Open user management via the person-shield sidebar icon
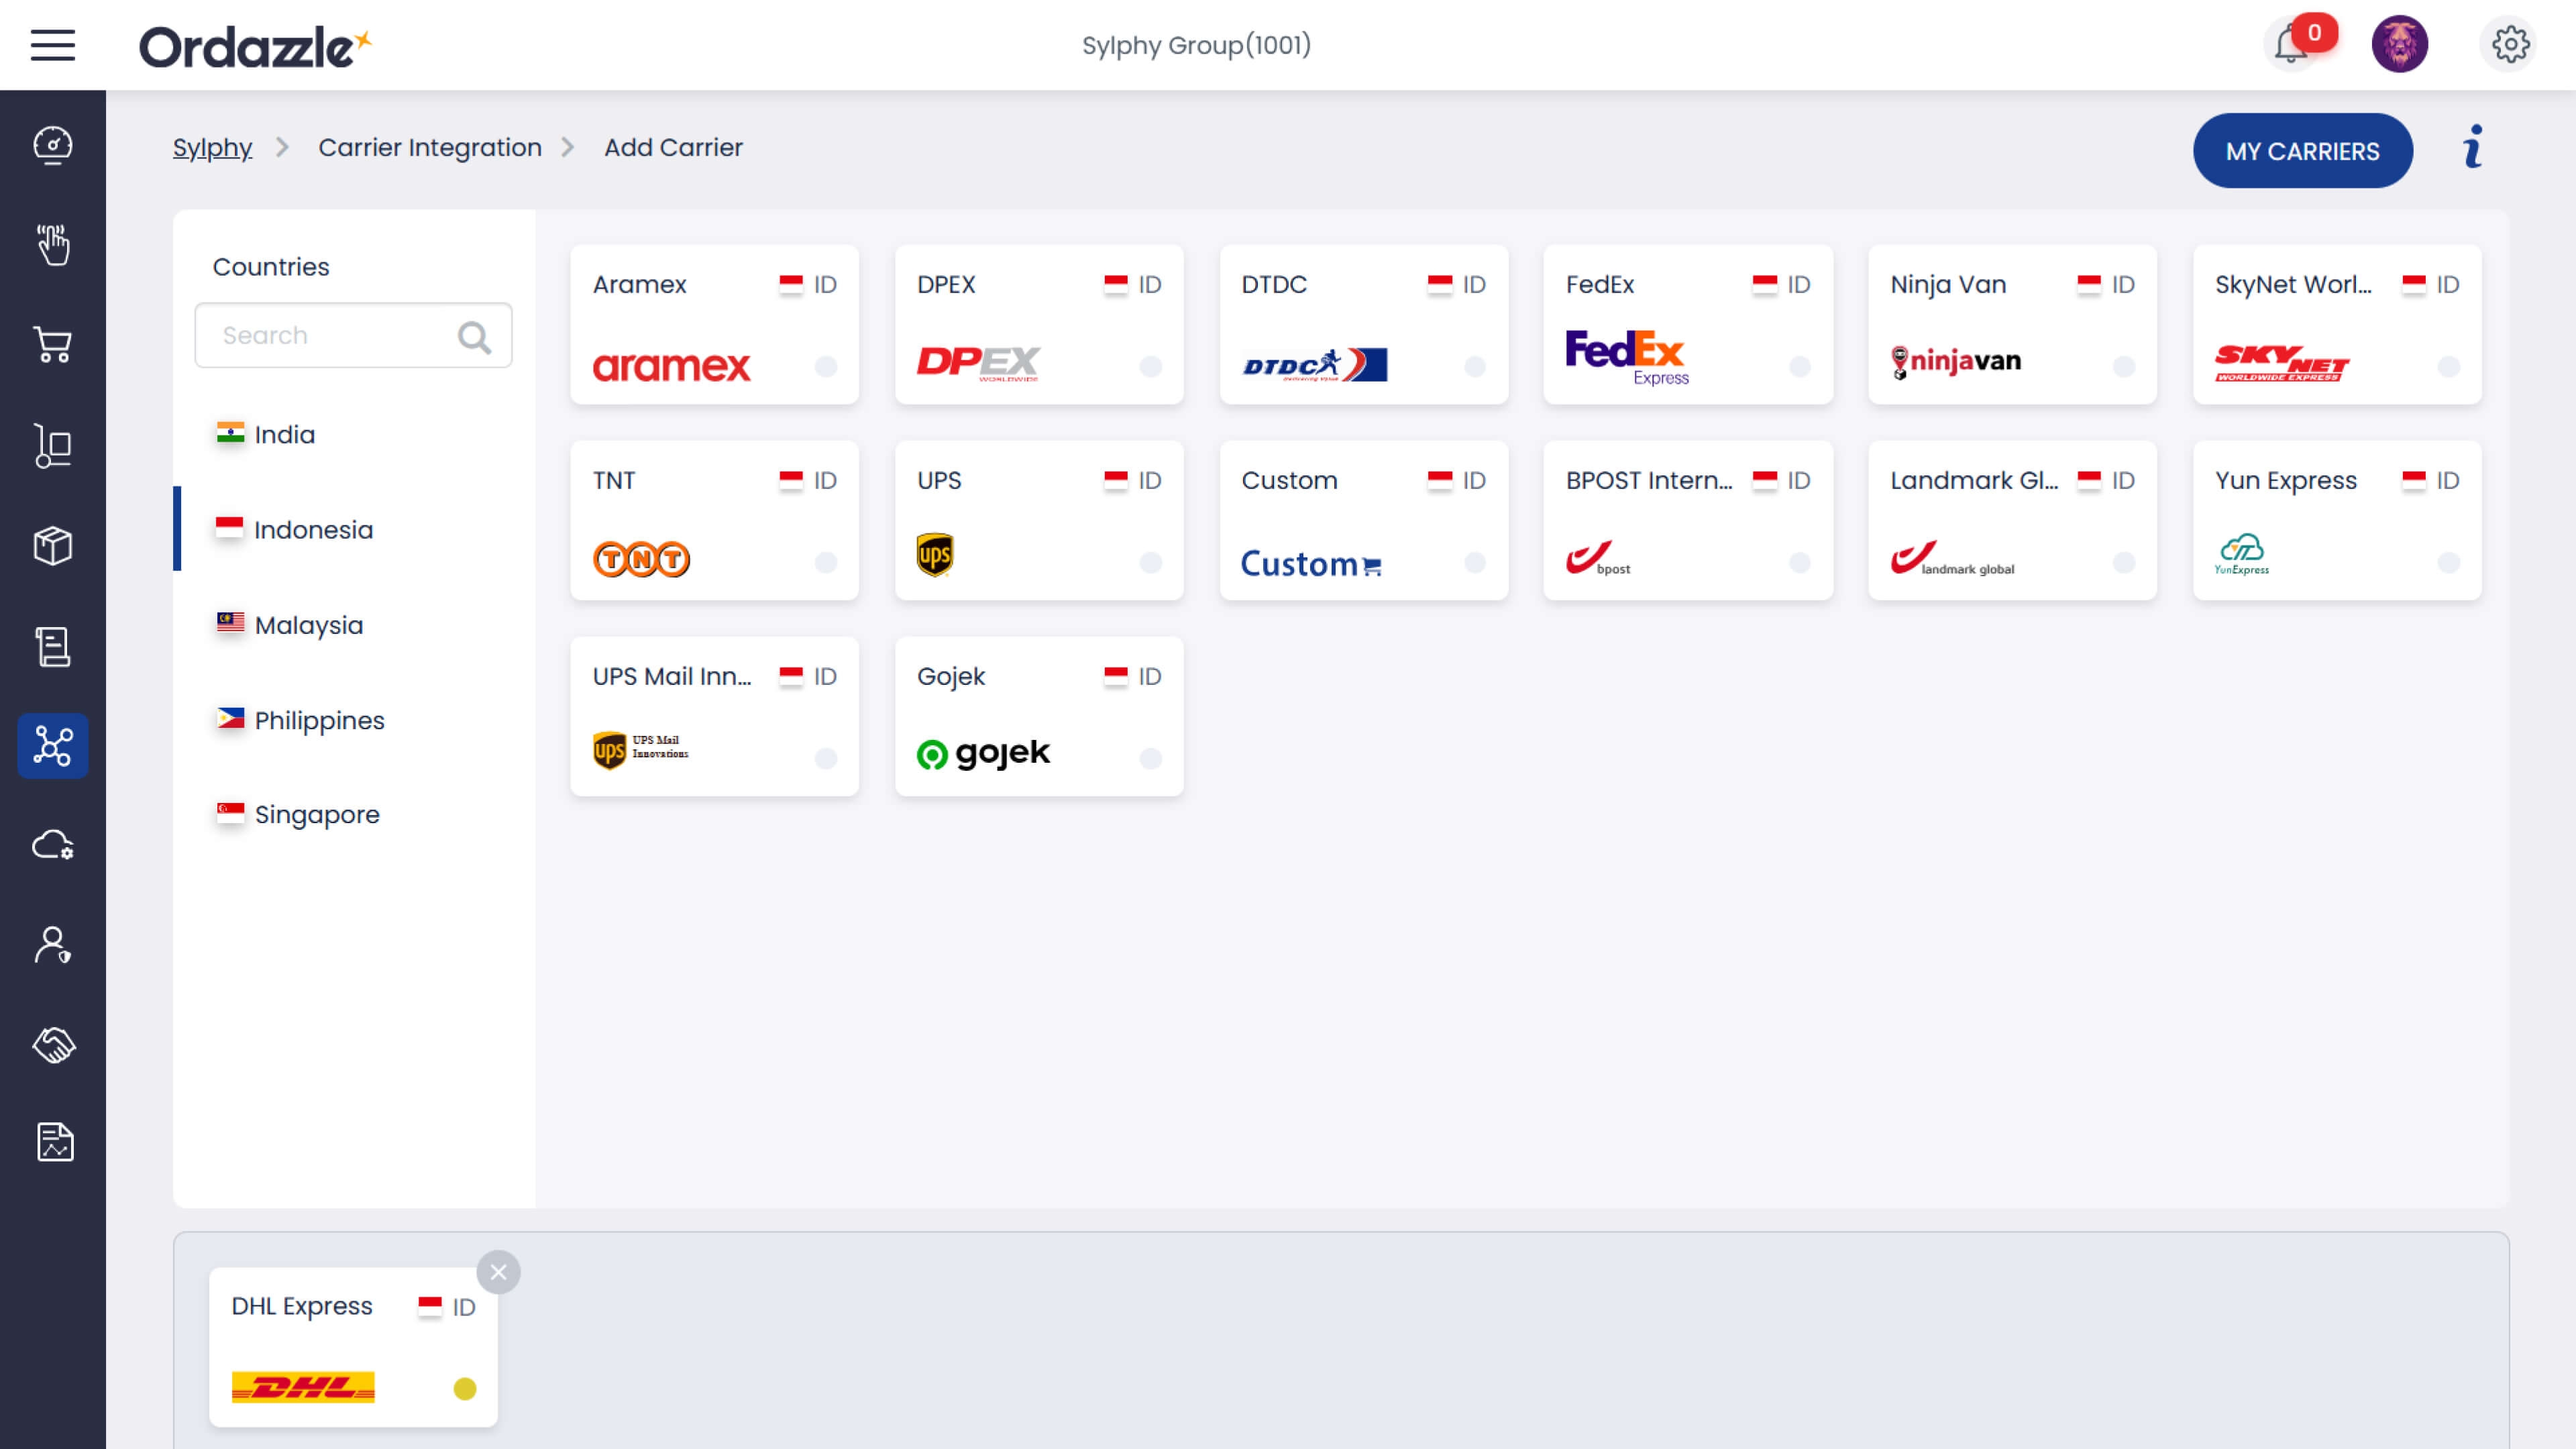 pyautogui.click(x=53, y=945)
